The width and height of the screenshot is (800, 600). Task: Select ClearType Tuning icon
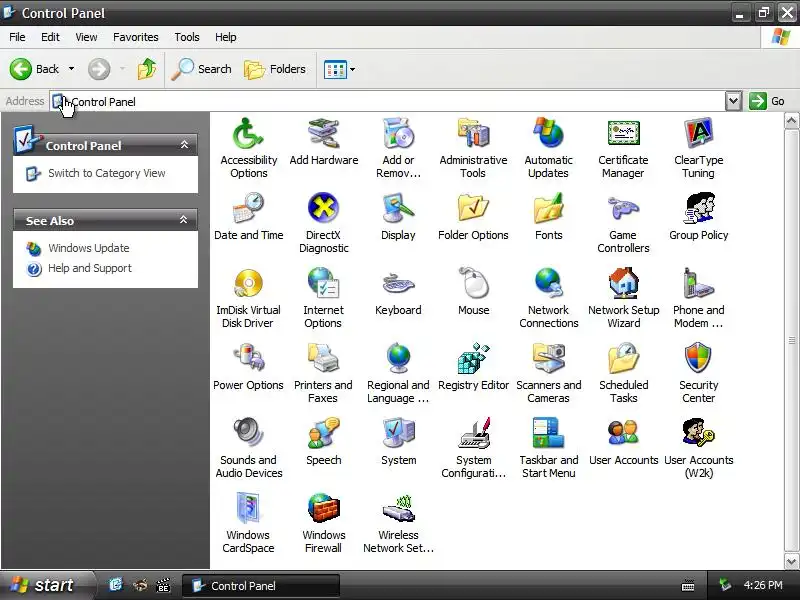[698, 134]
